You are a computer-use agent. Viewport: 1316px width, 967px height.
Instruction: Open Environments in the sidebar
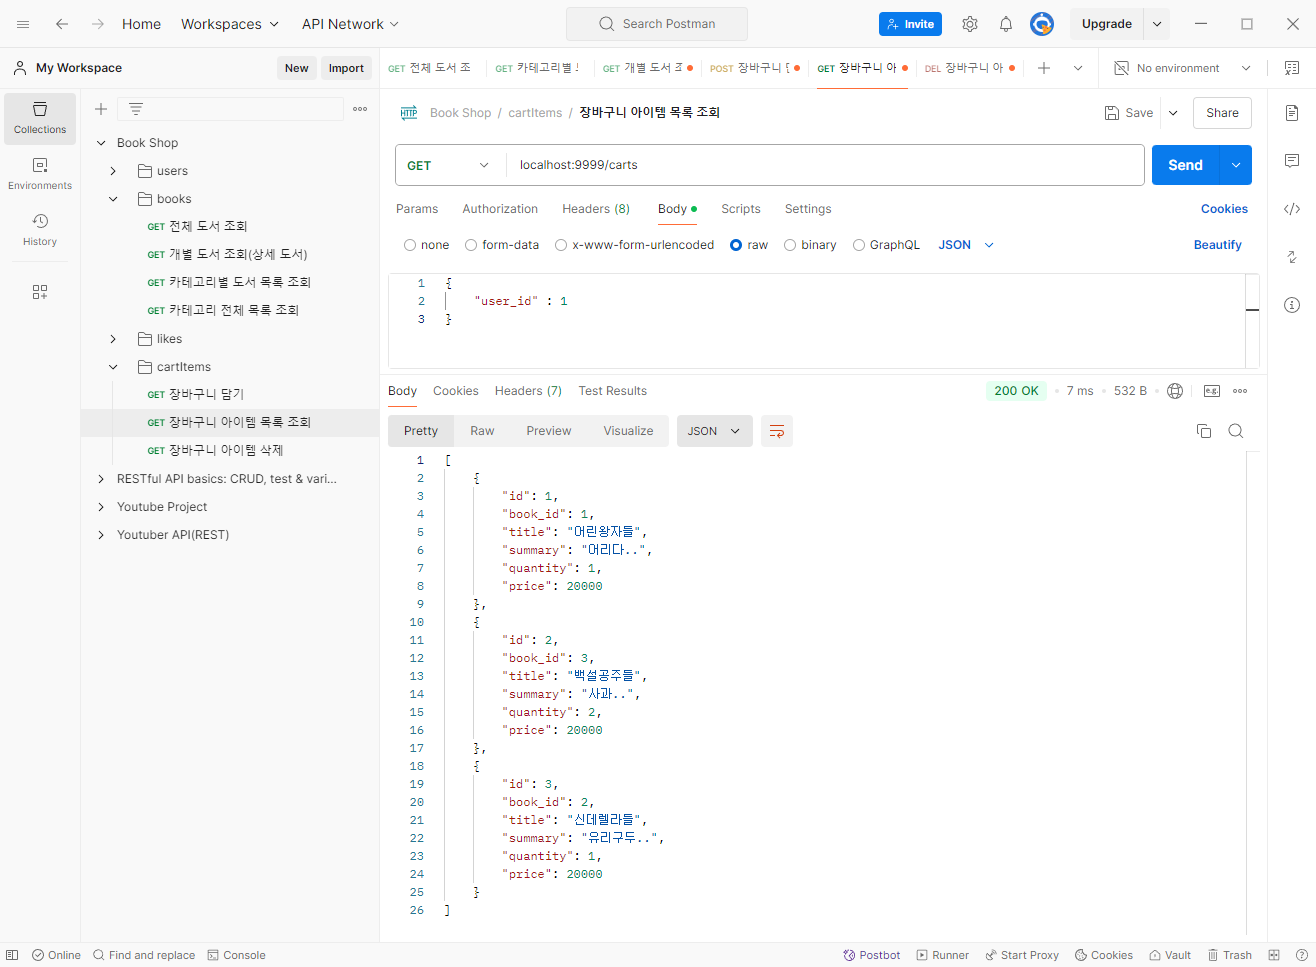click(x=40, y=174)
